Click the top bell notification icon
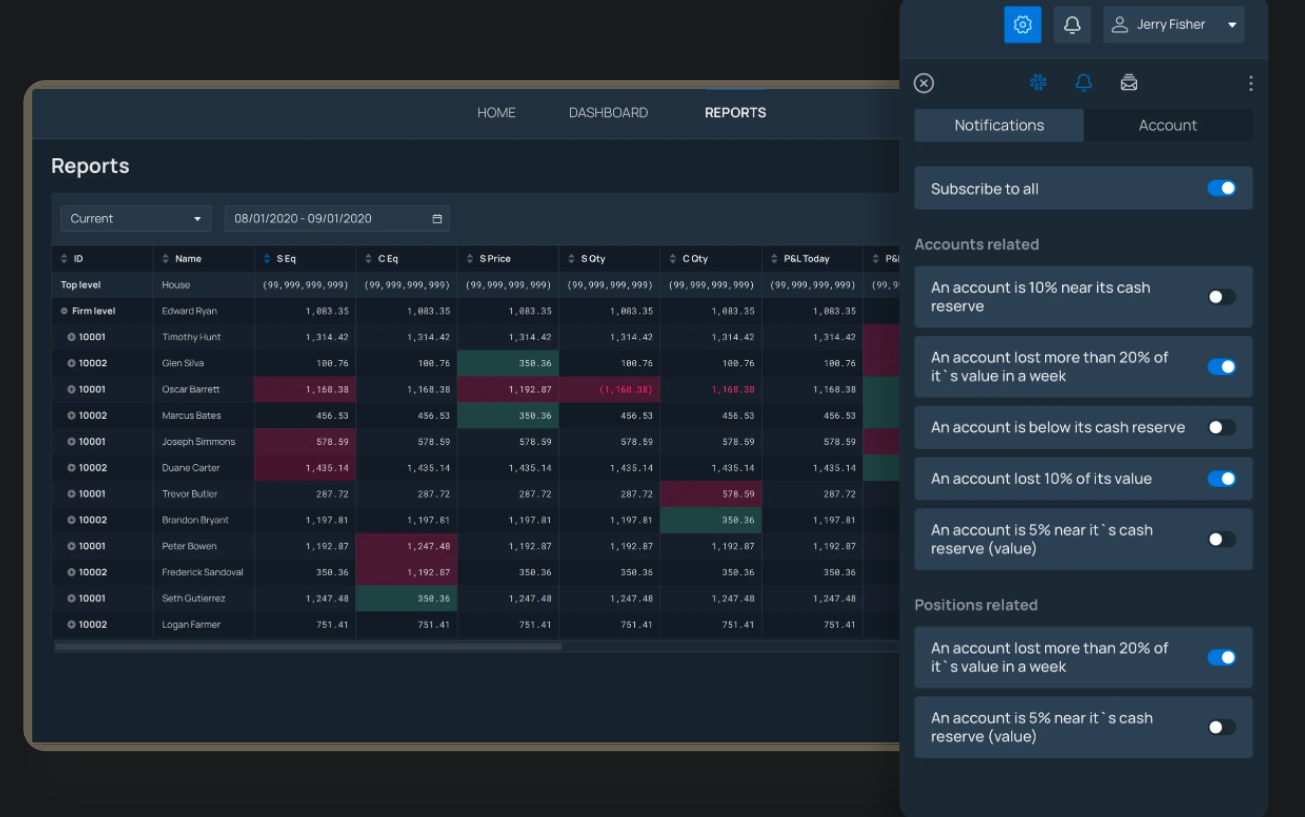 click(1071, 24)
